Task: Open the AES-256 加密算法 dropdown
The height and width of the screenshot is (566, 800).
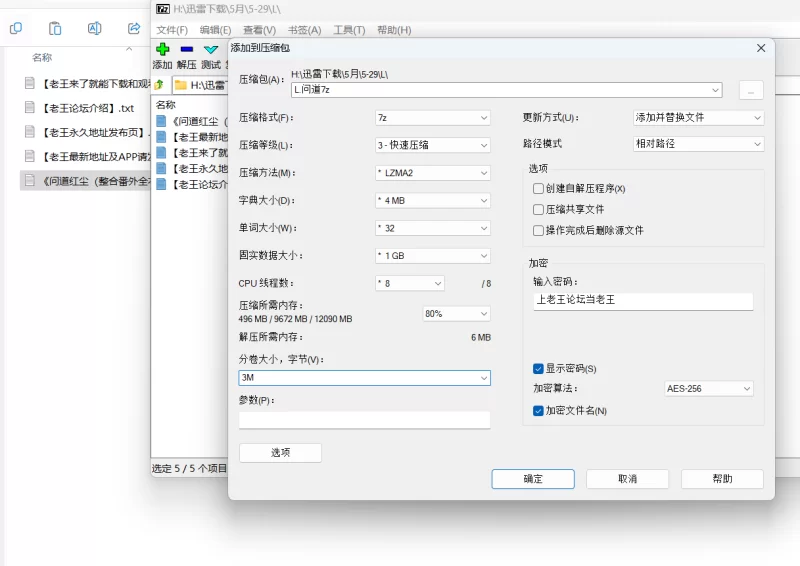Action: coord(709,388)
